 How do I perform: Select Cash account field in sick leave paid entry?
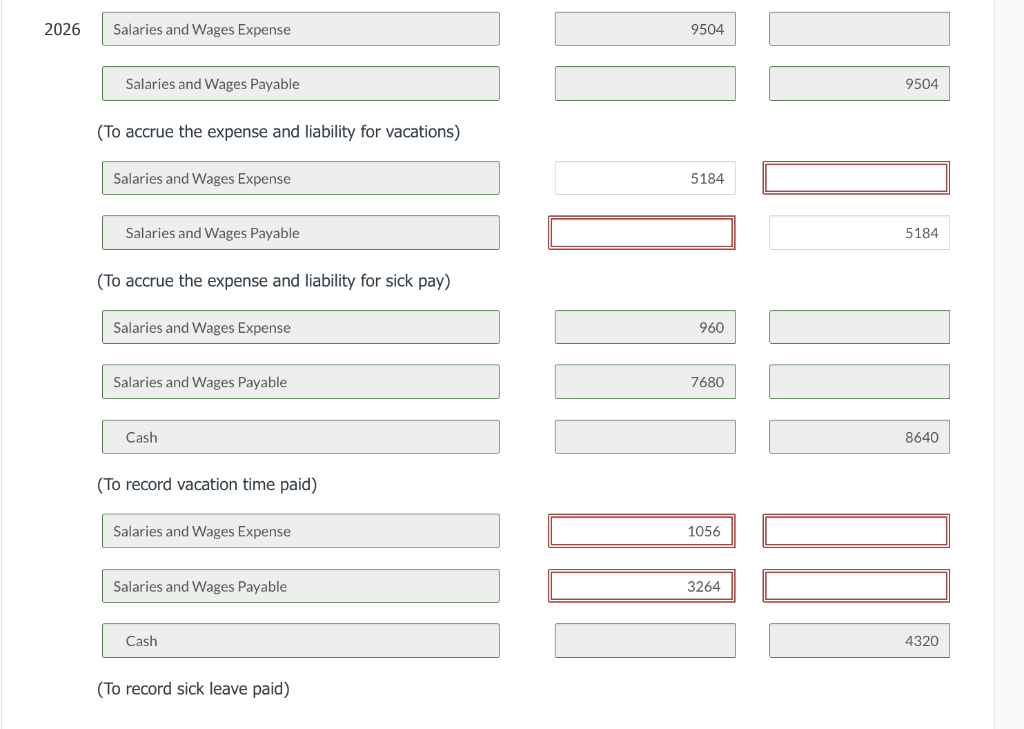[x=300, y=641]
